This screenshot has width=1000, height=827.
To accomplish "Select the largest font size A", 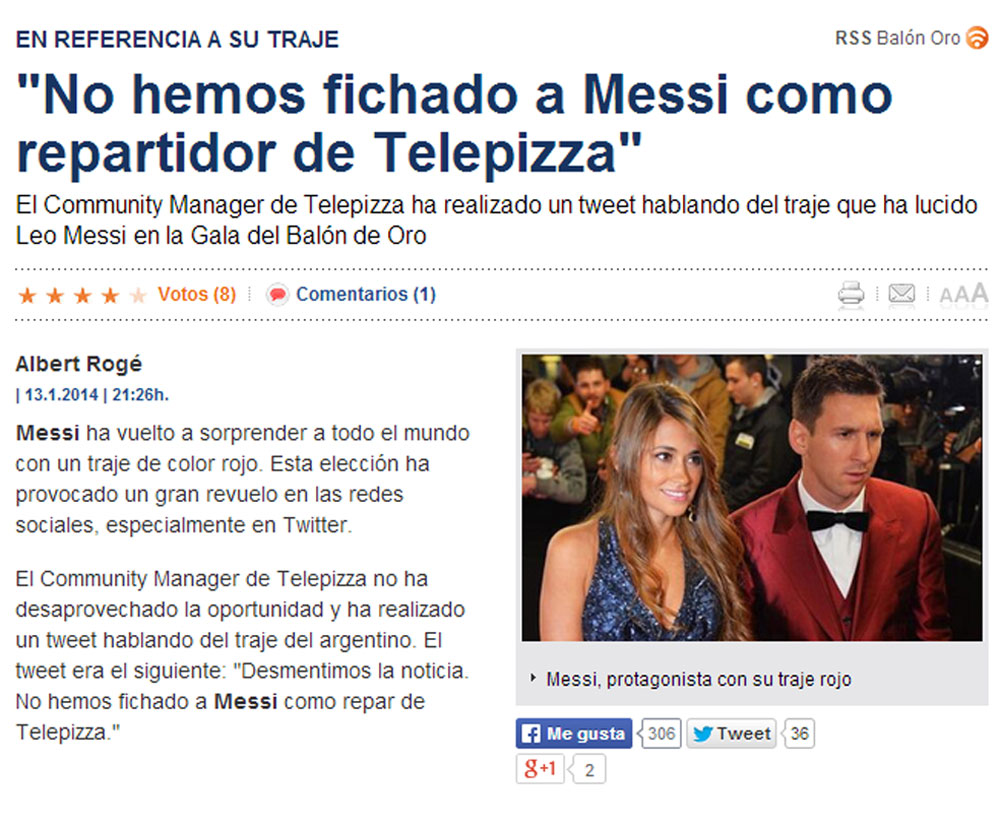I will click(x=979, y=293).
